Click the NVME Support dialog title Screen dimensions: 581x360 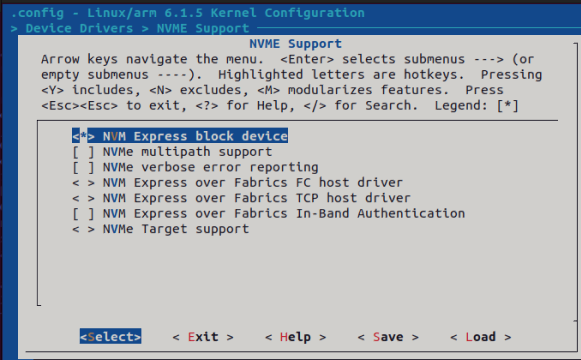295,44
